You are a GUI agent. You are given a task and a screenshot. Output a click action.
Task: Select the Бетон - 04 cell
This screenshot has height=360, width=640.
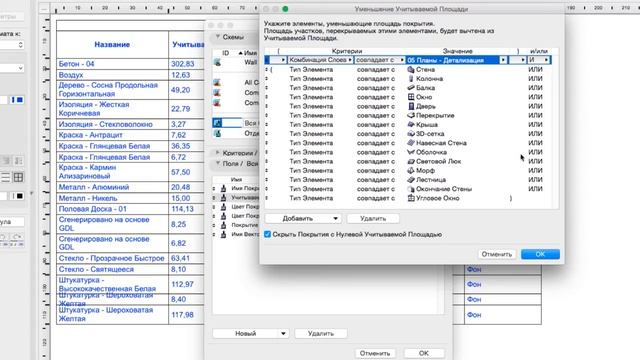click(x=112, y=64)
